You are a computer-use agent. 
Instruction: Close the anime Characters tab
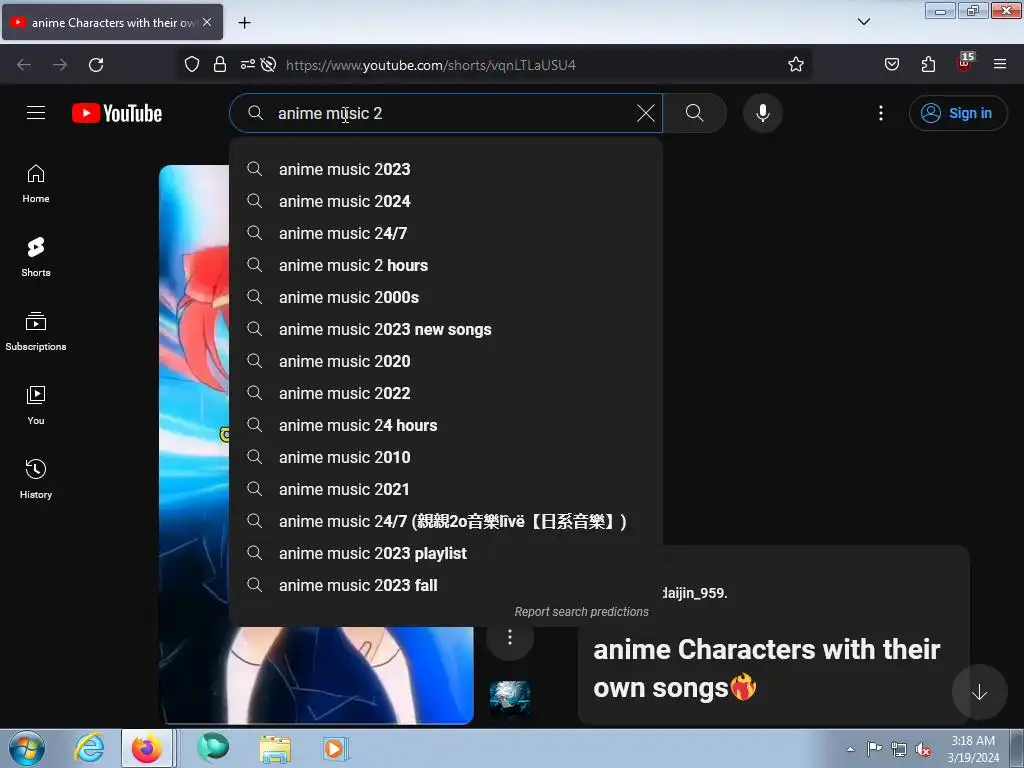[x=207, y=22]
